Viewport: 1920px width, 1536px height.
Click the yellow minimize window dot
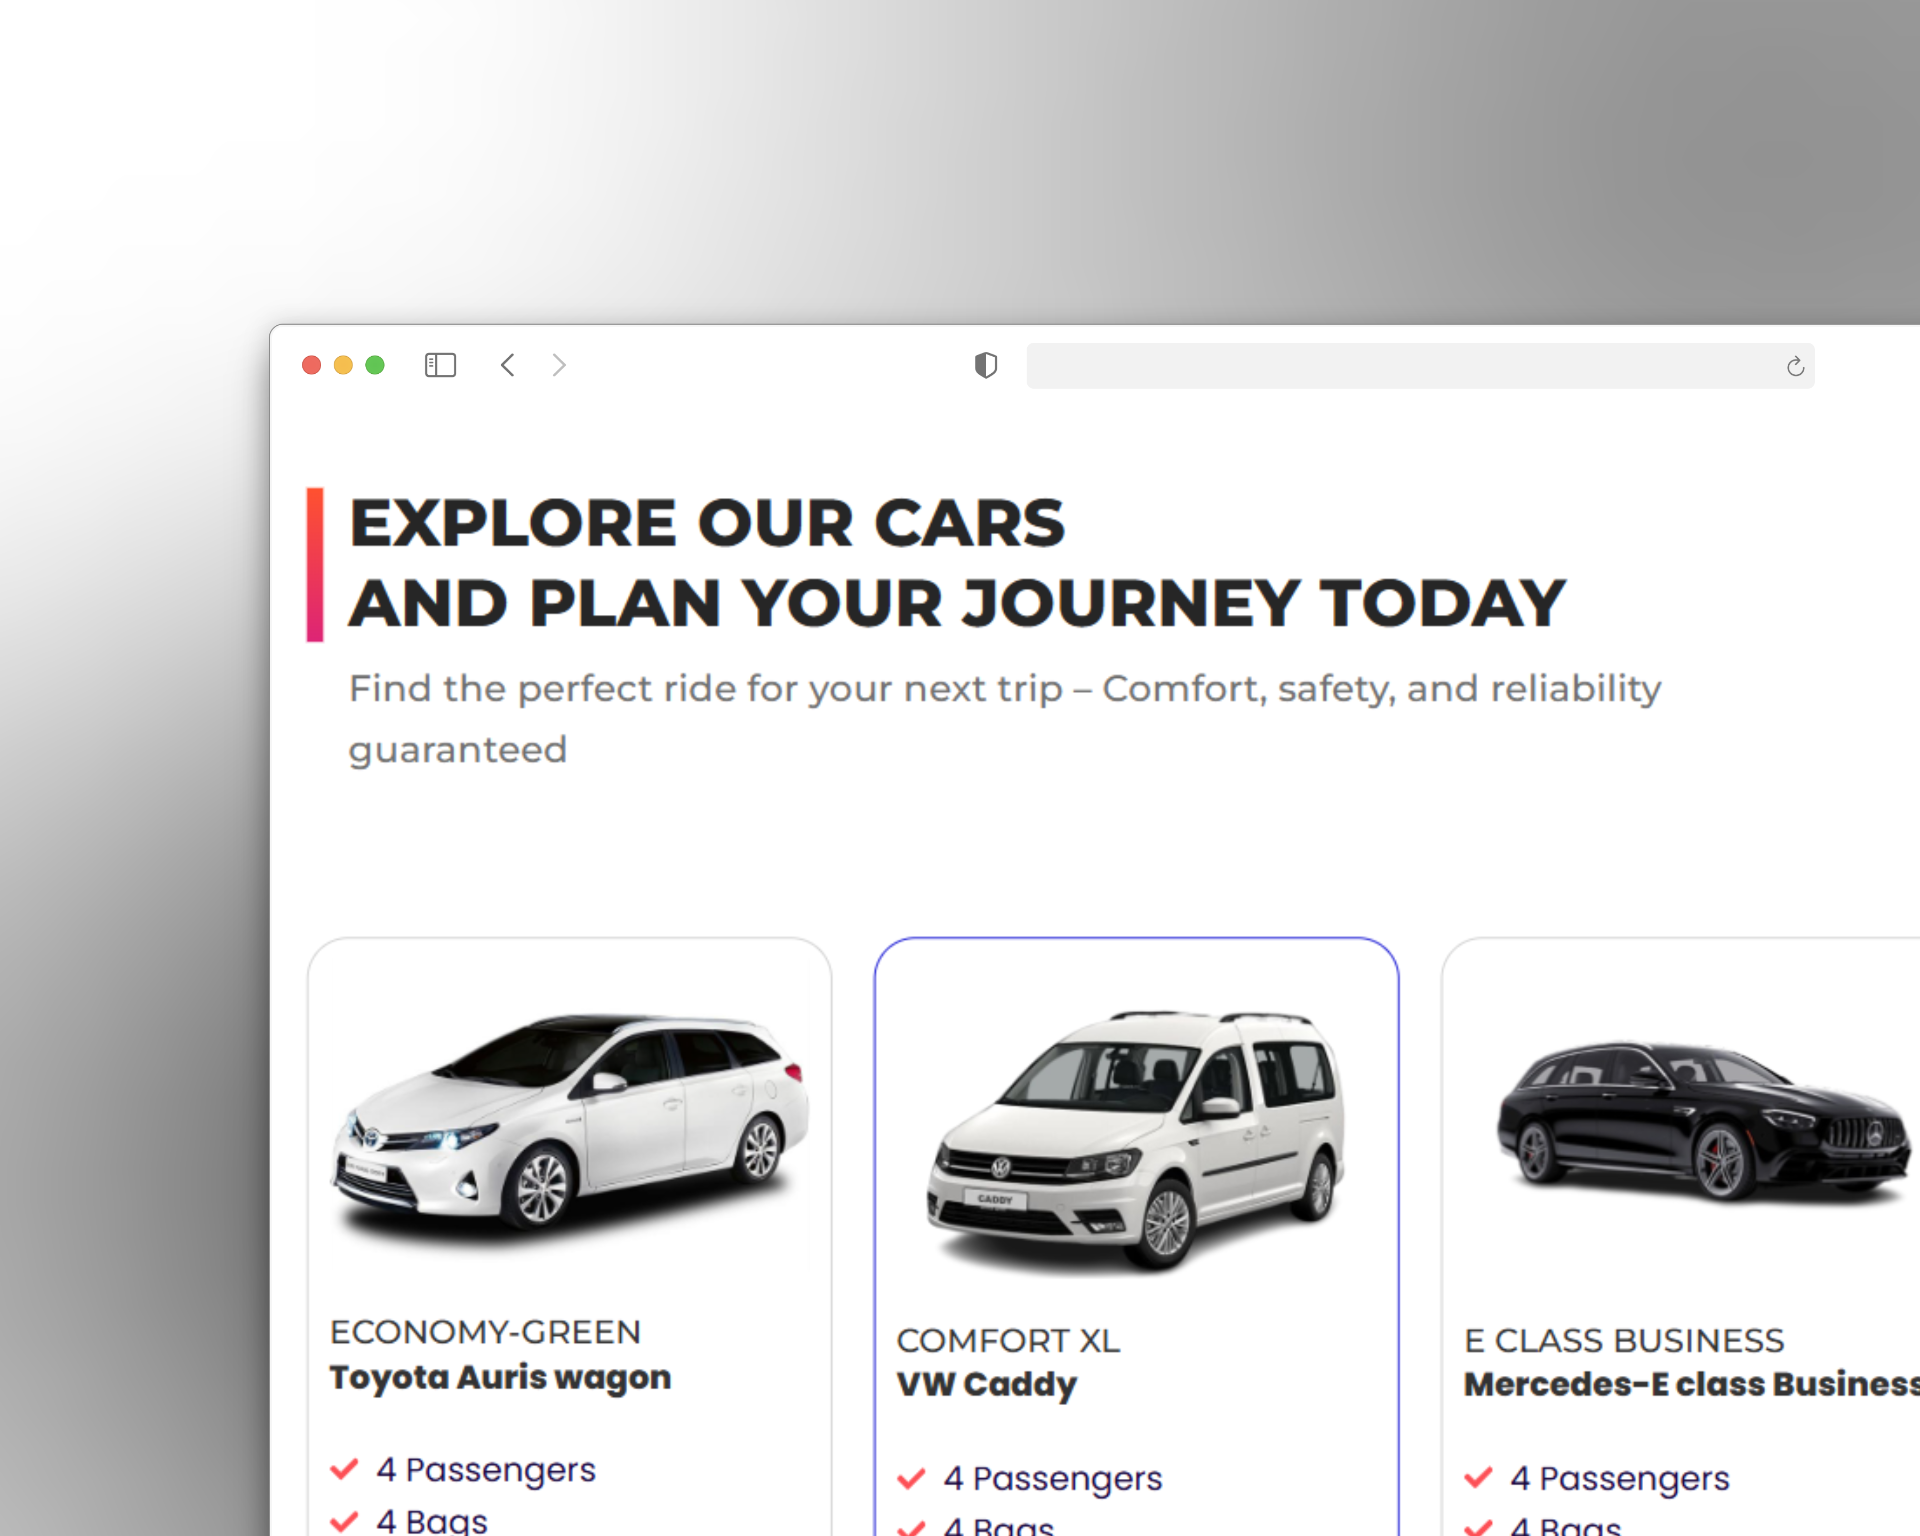click(x=343, y=365)
